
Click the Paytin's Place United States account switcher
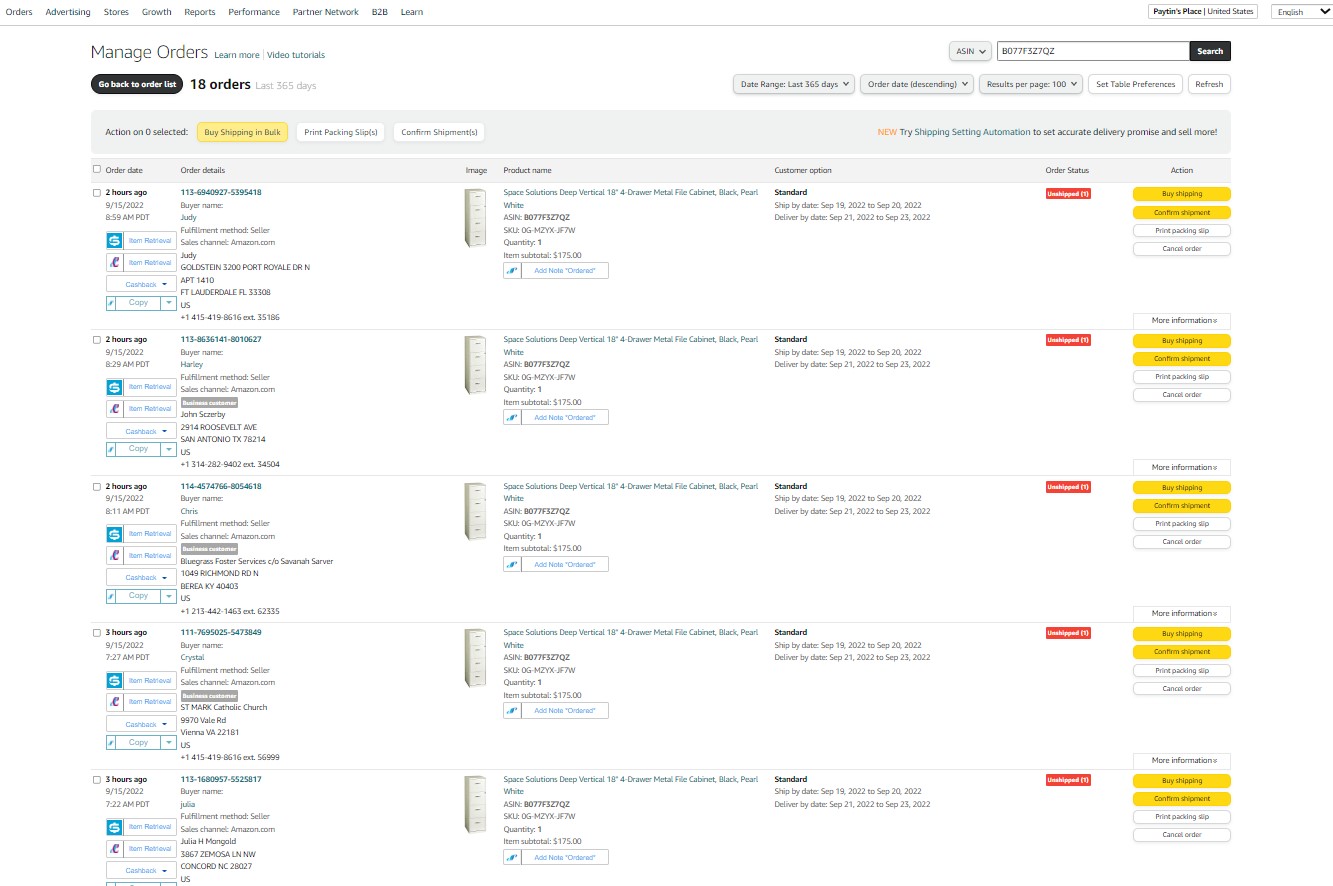[1203, 12]
